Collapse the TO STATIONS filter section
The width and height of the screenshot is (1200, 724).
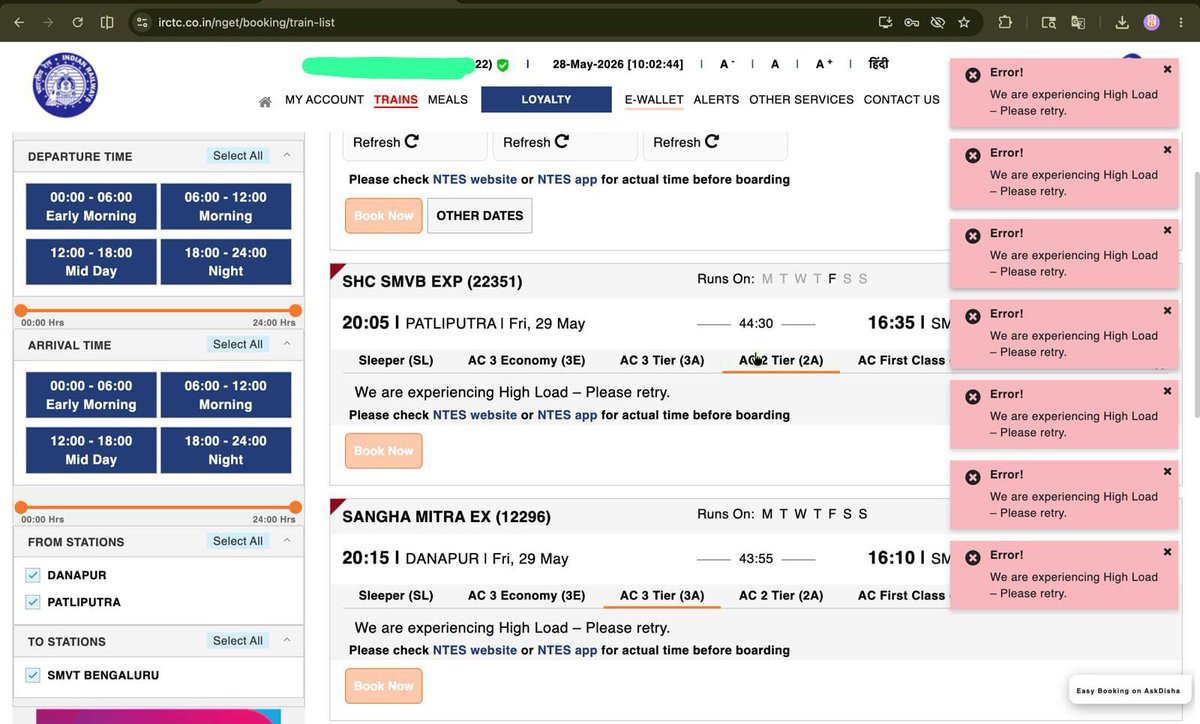tap(287, 640)
